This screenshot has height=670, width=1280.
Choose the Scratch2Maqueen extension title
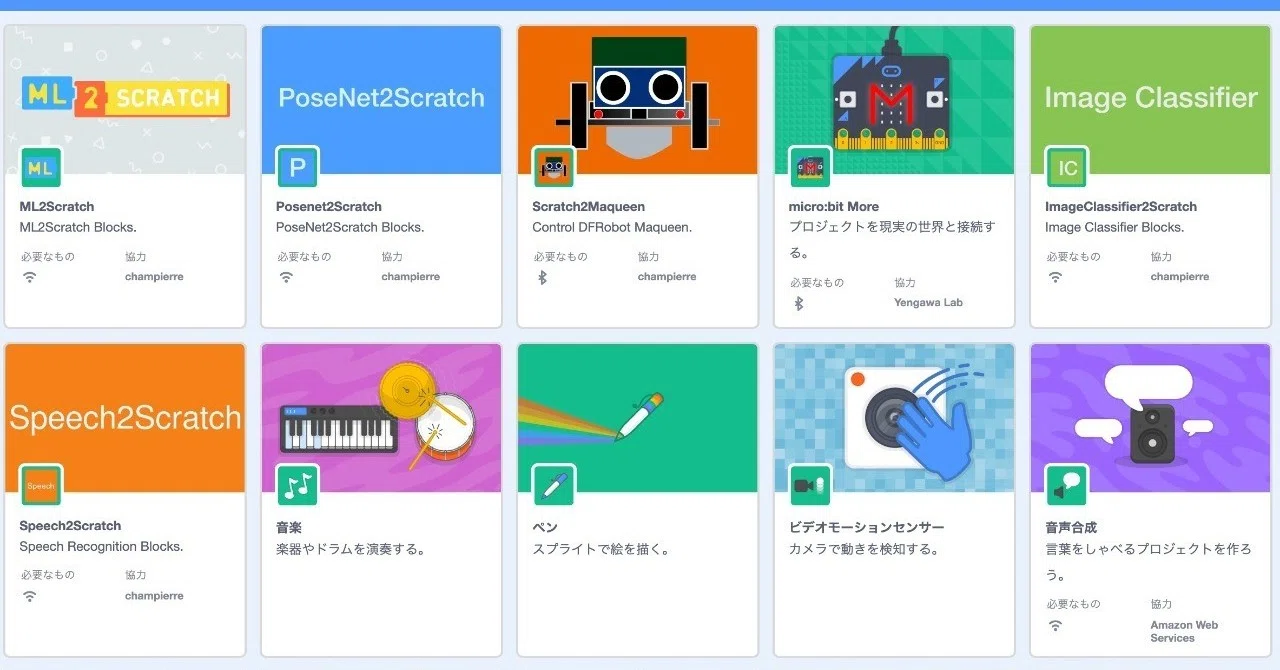589,207
